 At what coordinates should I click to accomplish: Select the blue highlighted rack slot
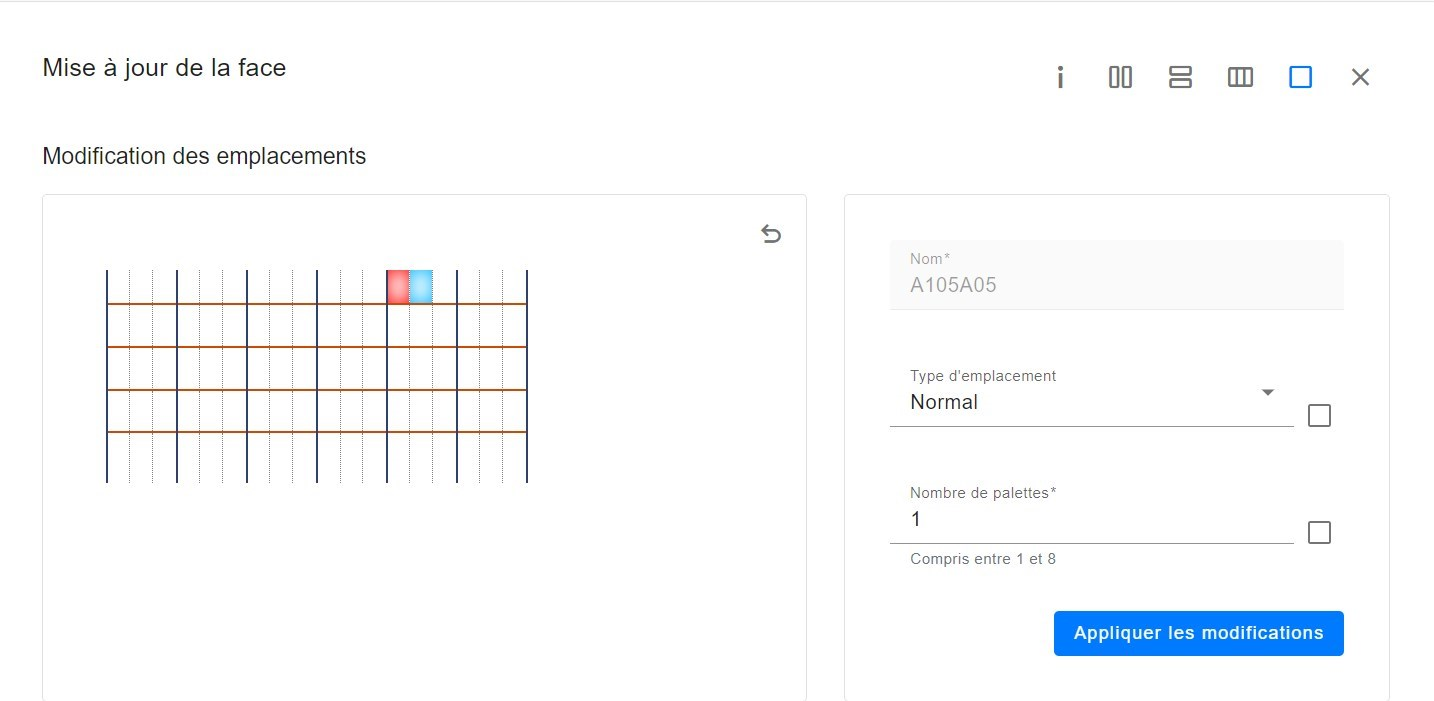click(421, 286)
